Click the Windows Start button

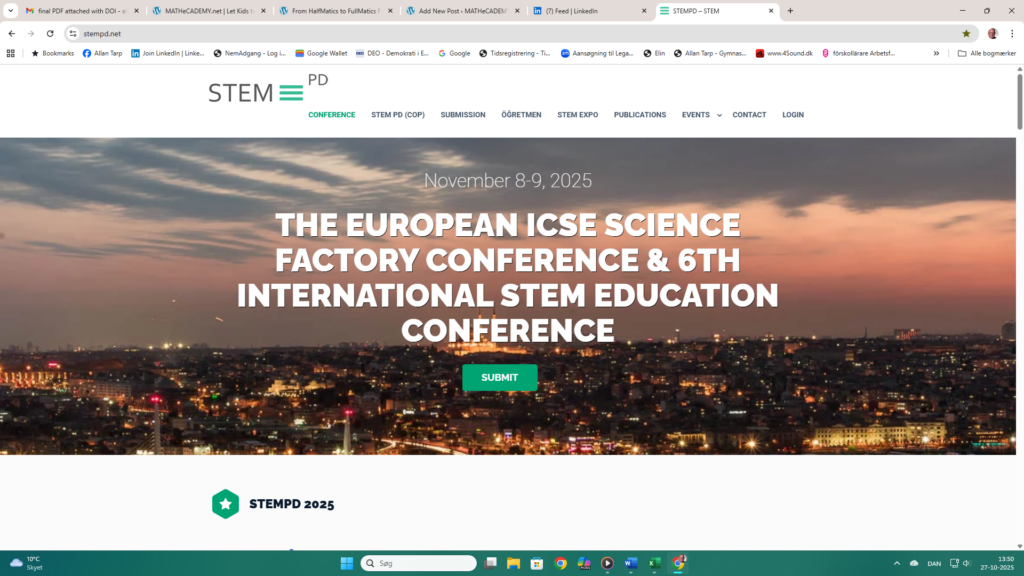coord(346,563)
